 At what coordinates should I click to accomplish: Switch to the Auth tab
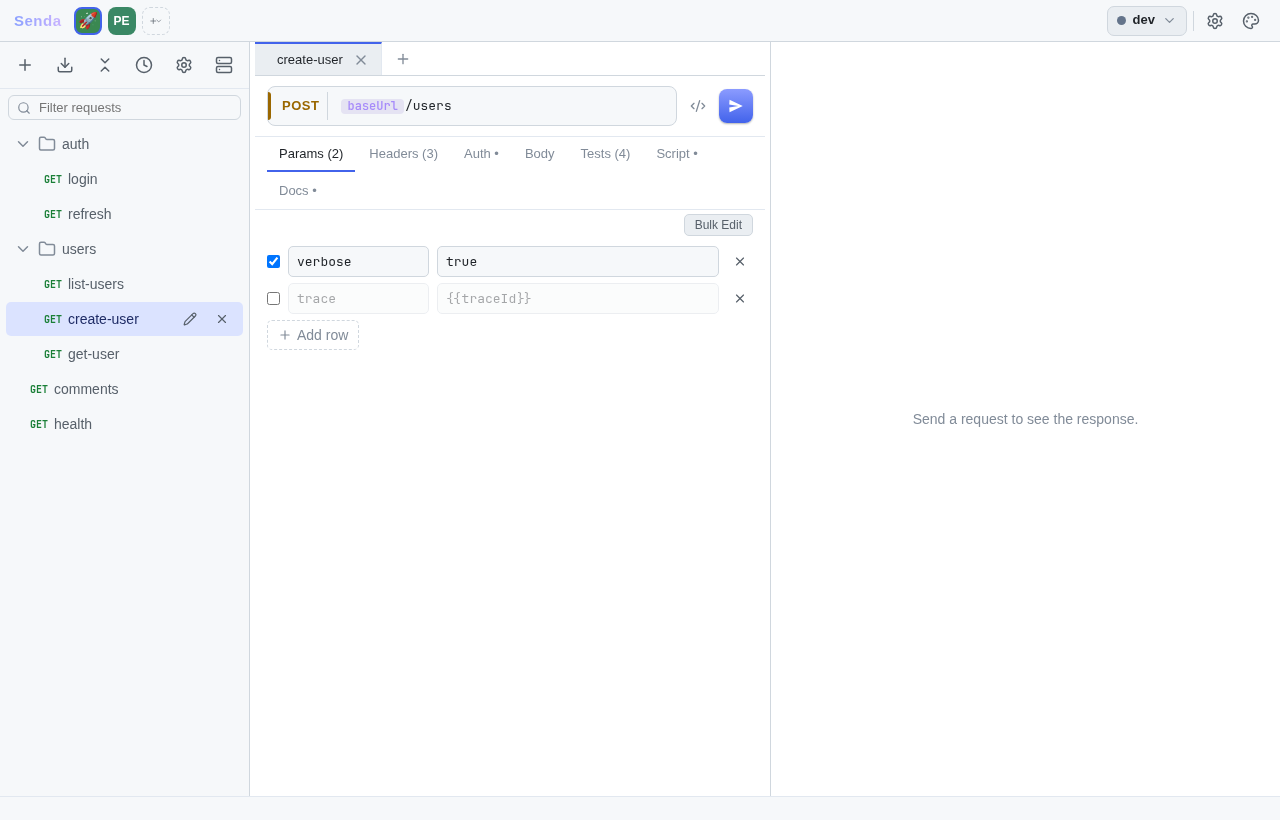point(481,154)
